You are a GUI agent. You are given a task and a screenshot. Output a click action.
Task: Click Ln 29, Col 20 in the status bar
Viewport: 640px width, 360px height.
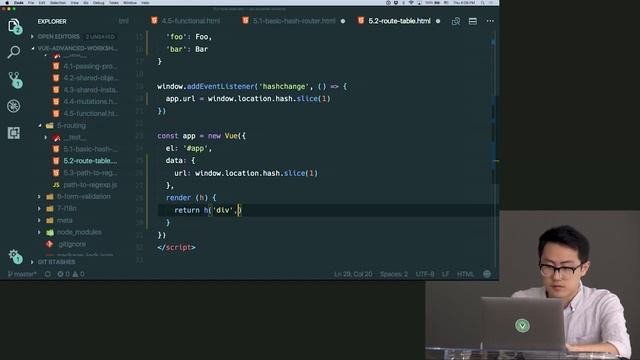click(353, 274)
